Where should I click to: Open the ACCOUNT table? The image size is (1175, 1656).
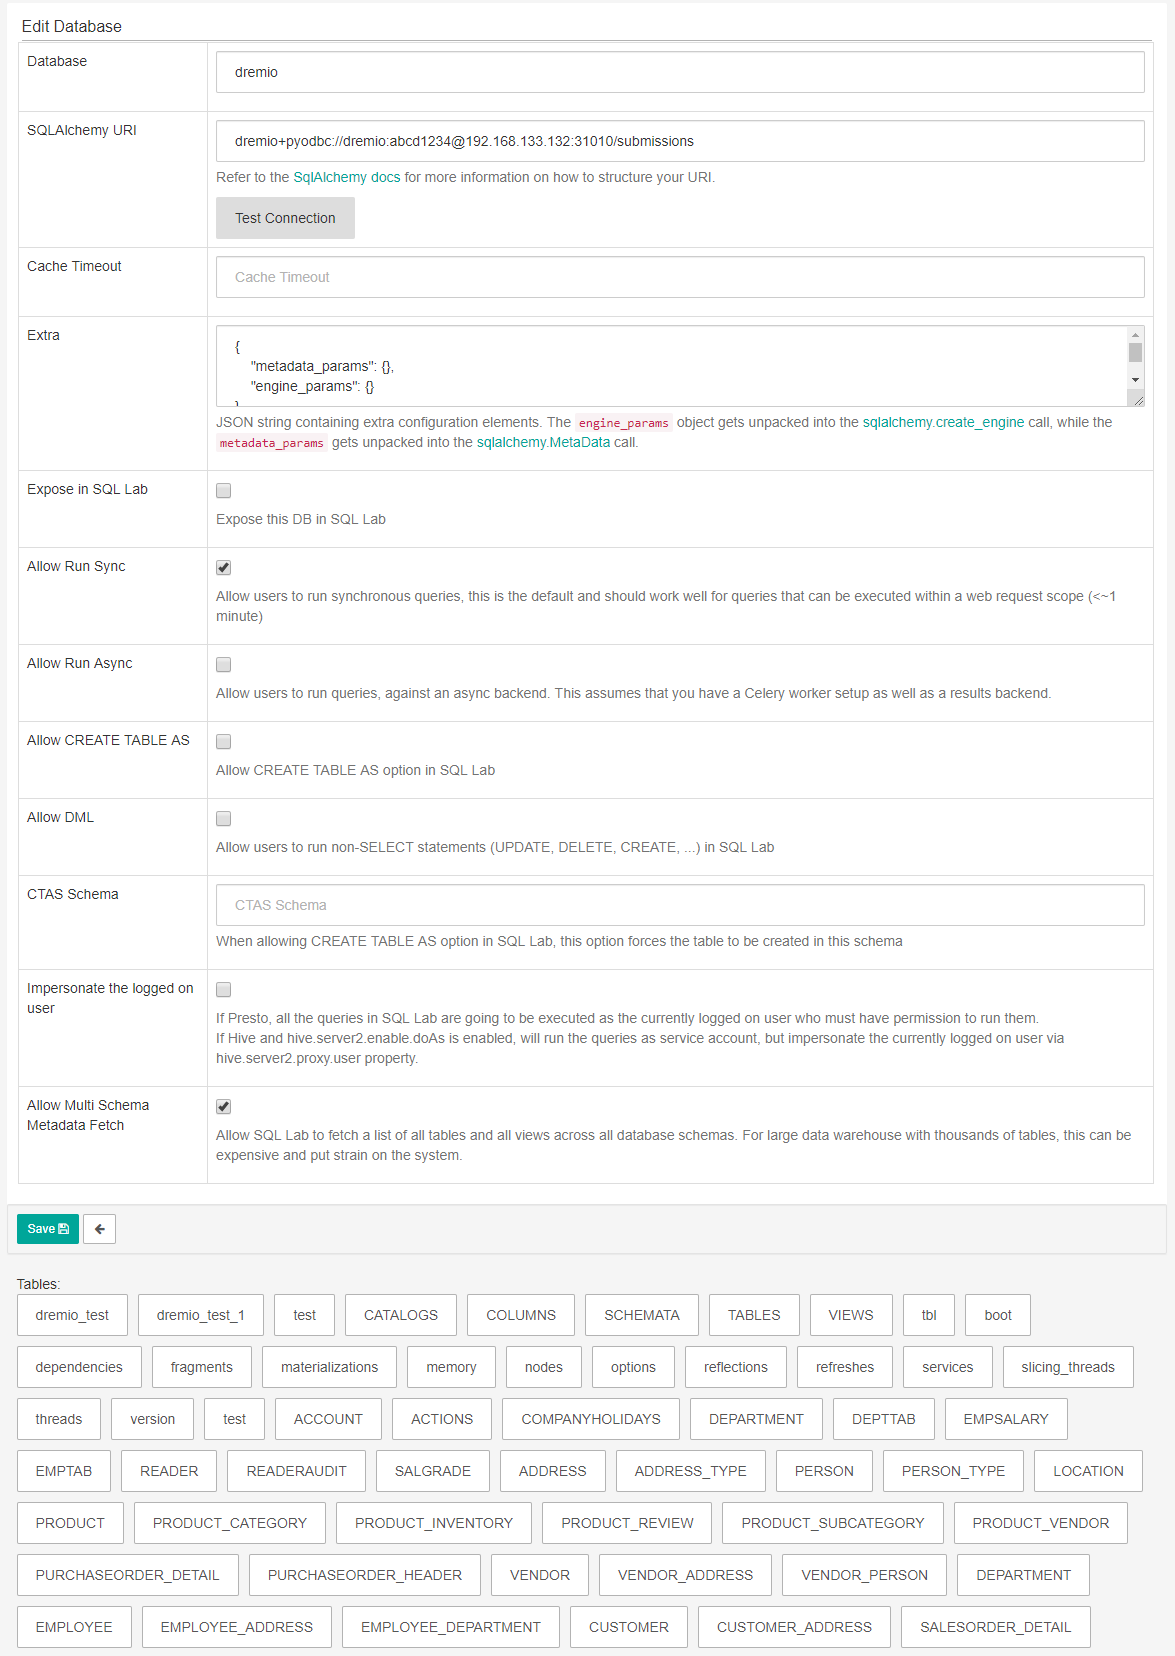click(328, 1419)
